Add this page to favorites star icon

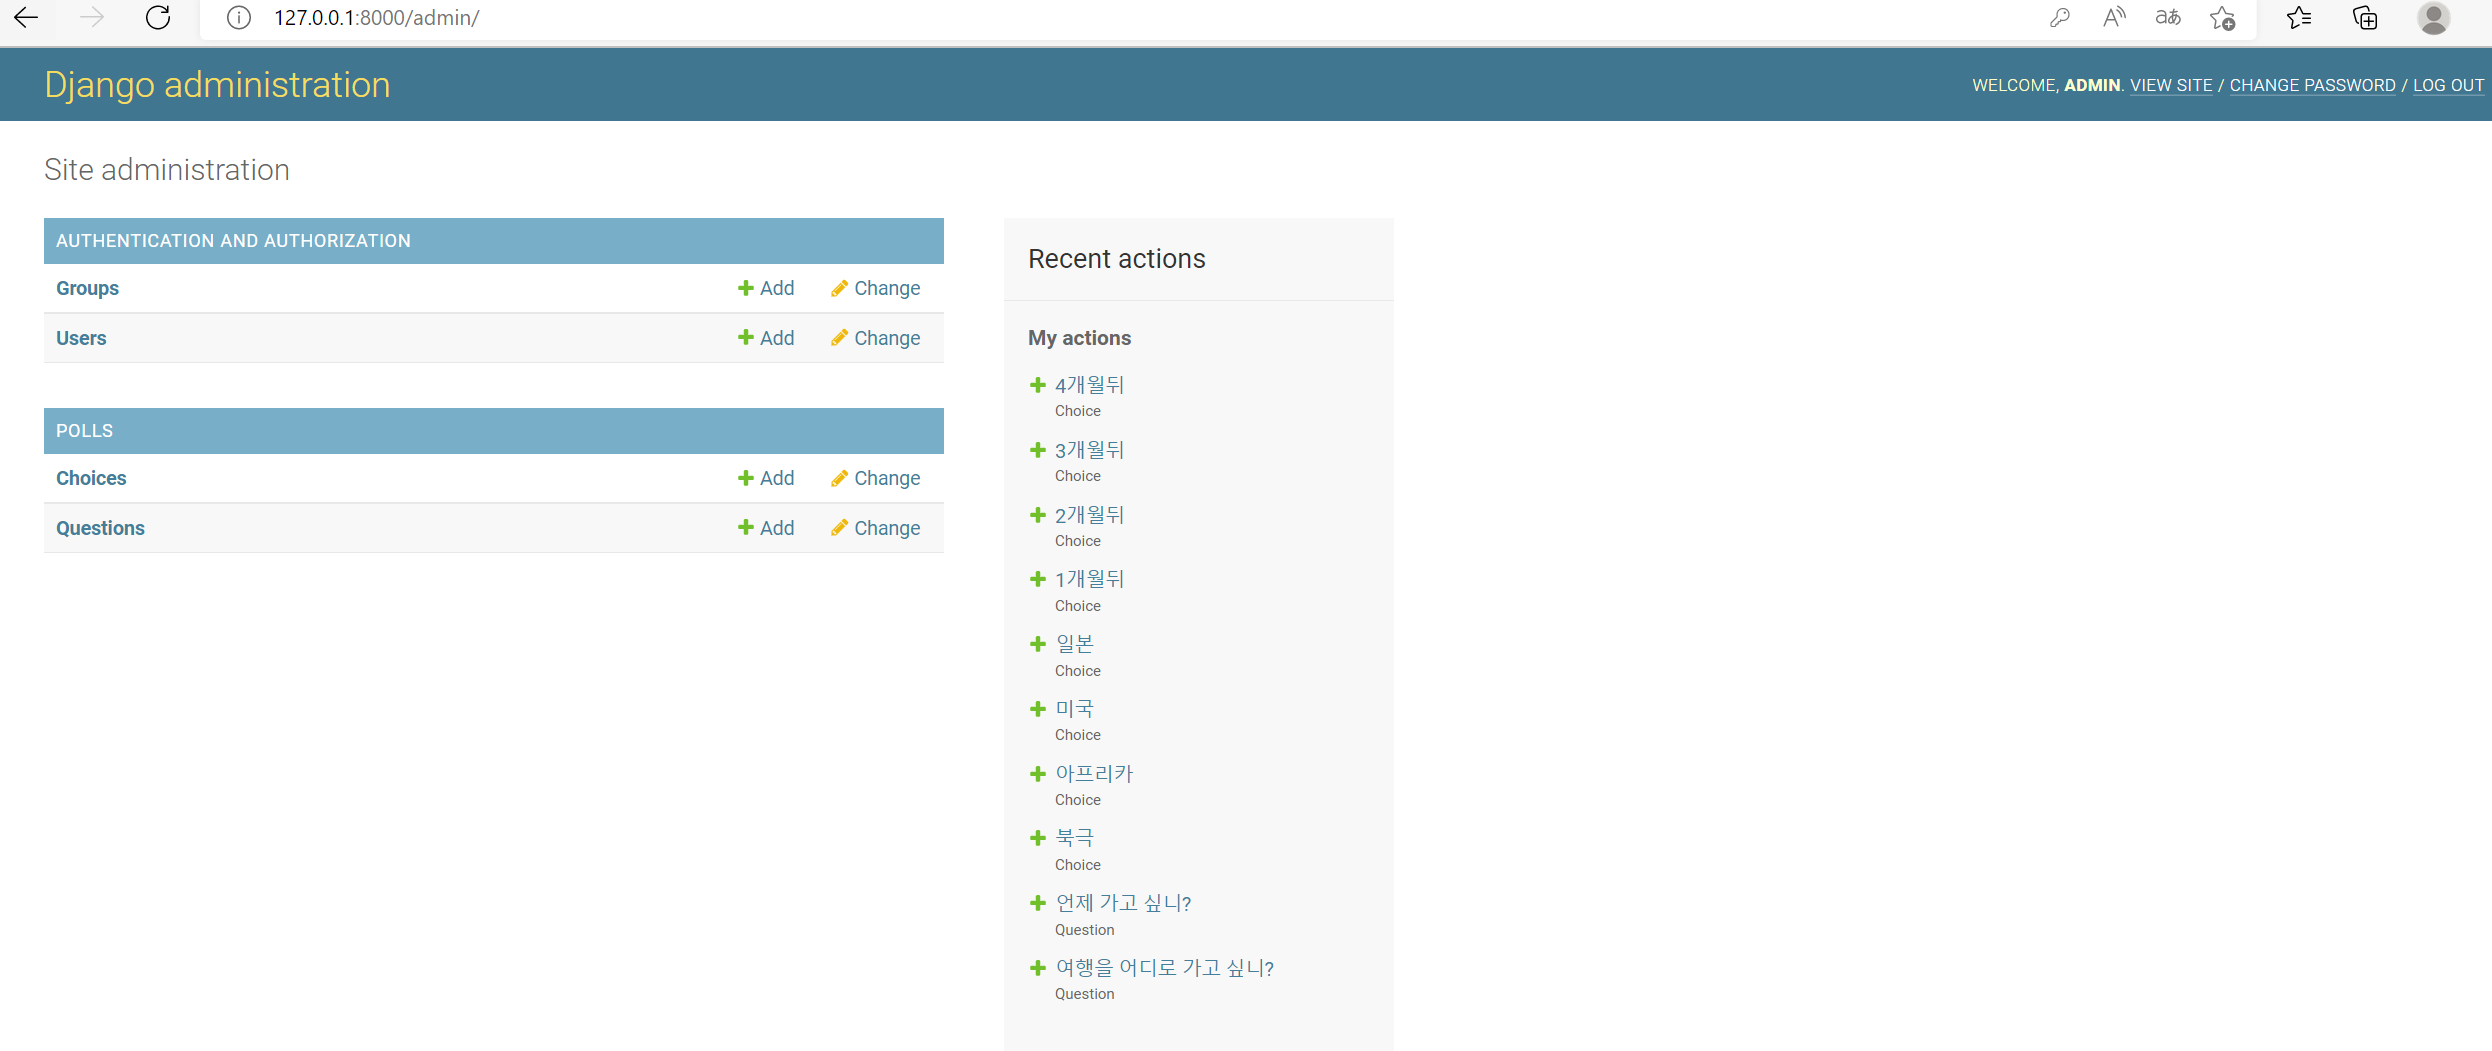point(2222,18)
